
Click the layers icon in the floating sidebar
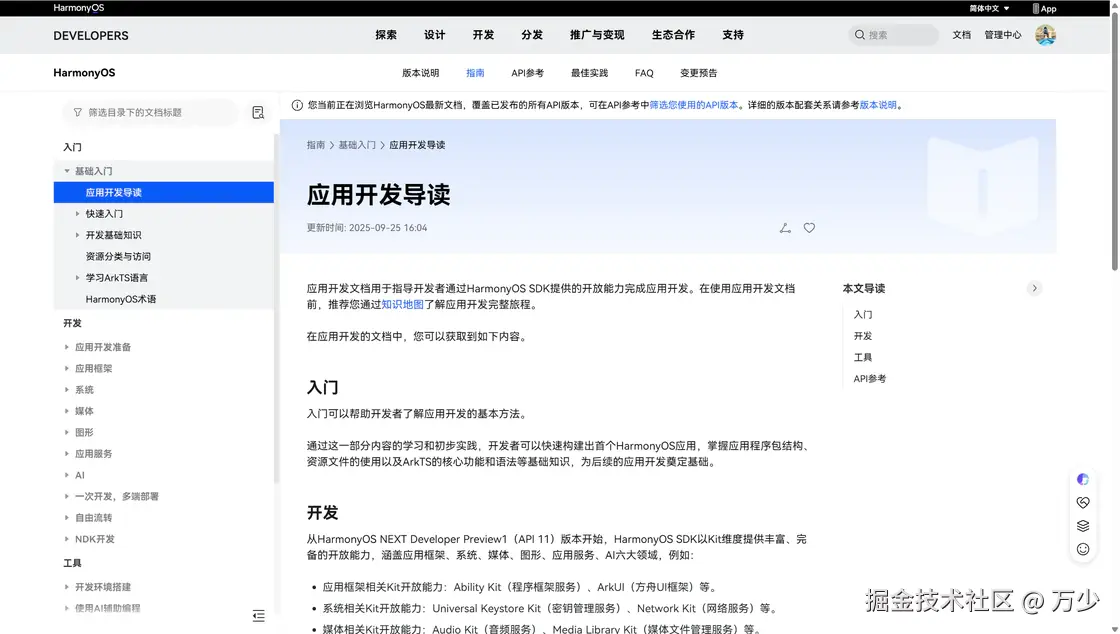click(x=1082, y=525)
